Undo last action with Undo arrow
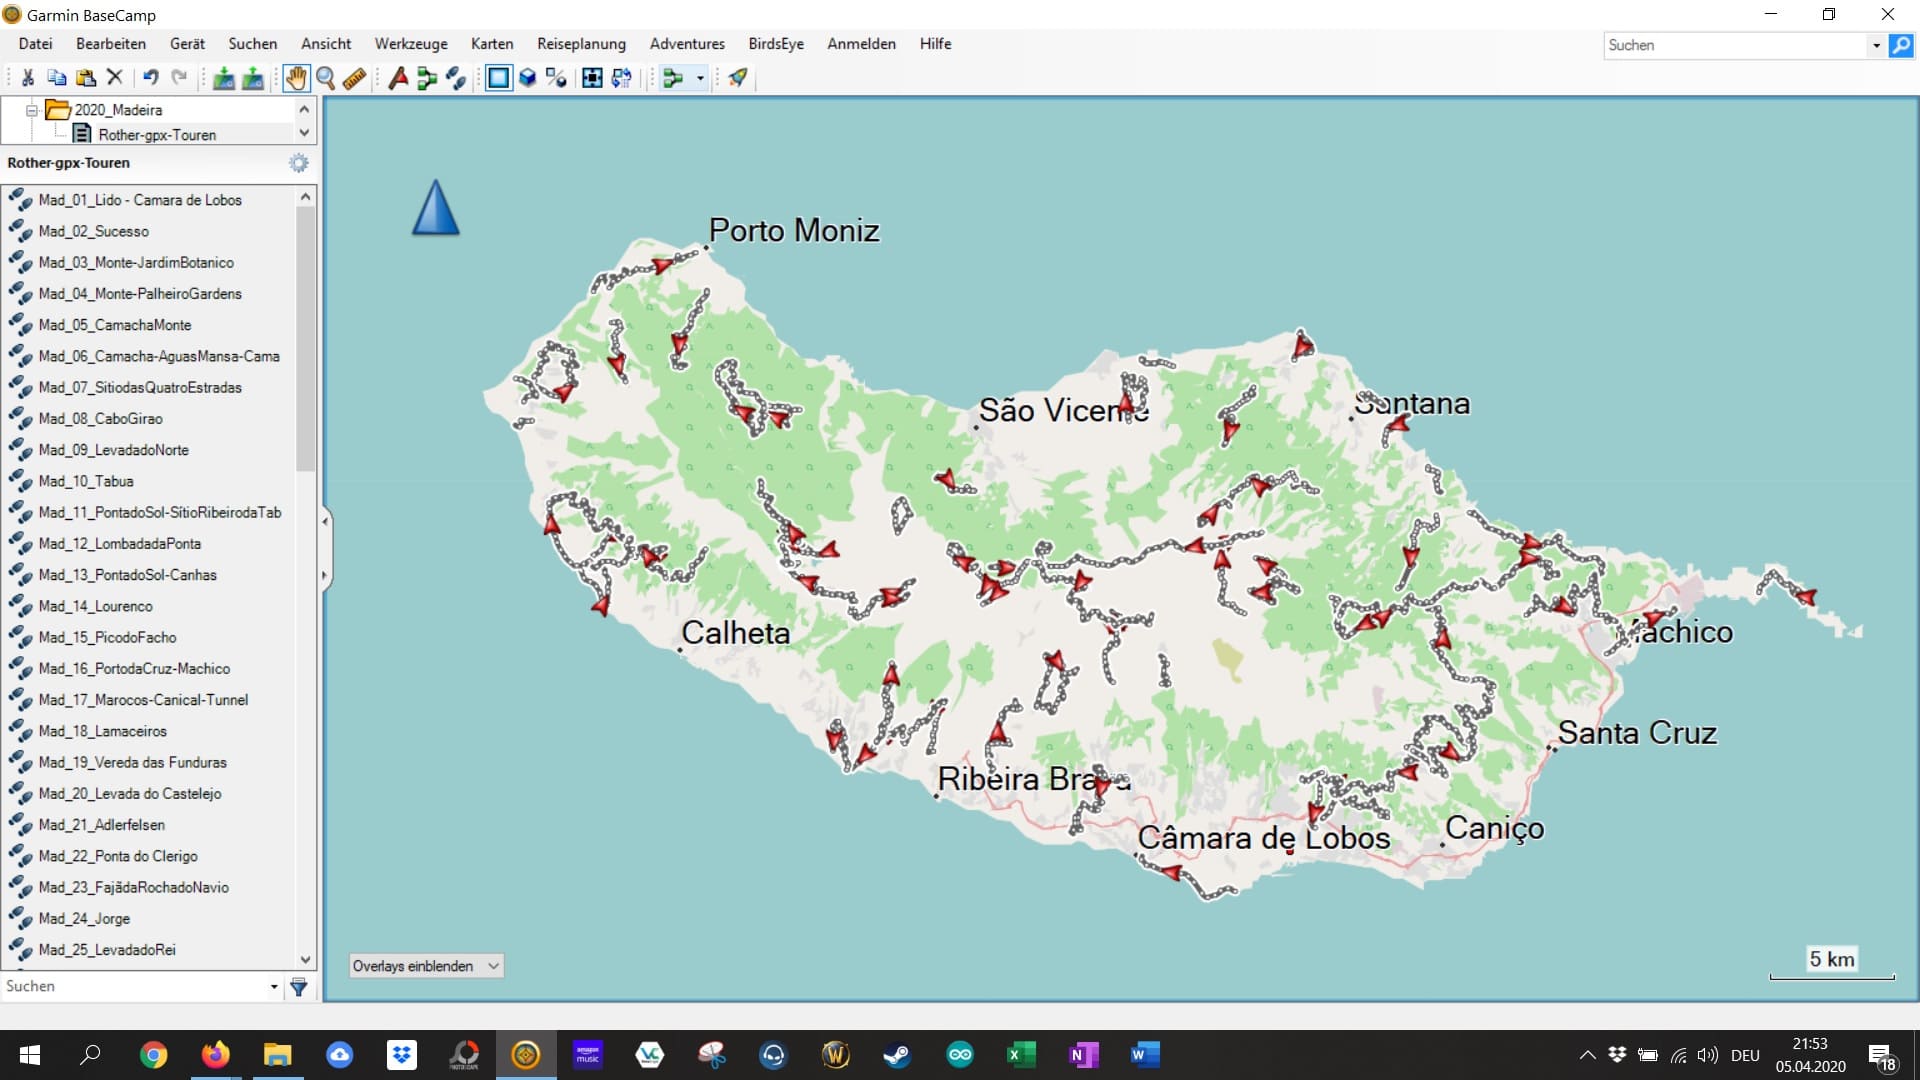Screen dimensions: 1920x1080 tap(150, 78)
